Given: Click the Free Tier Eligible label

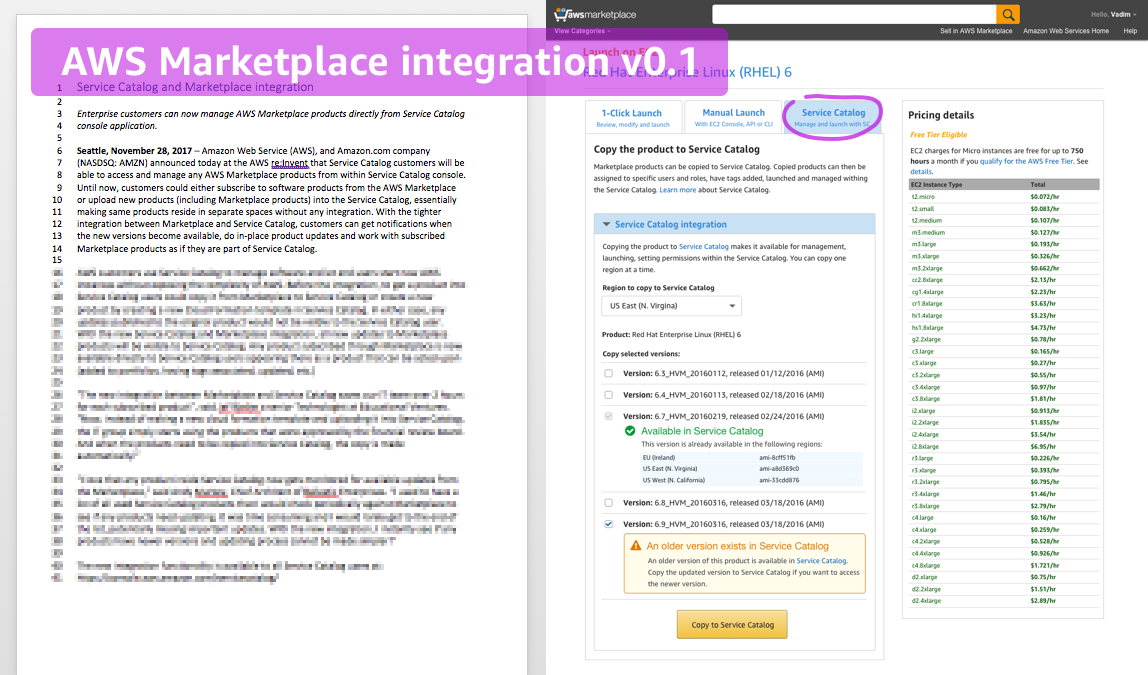Looking at the screenshot, I should (x=939, y=135).
